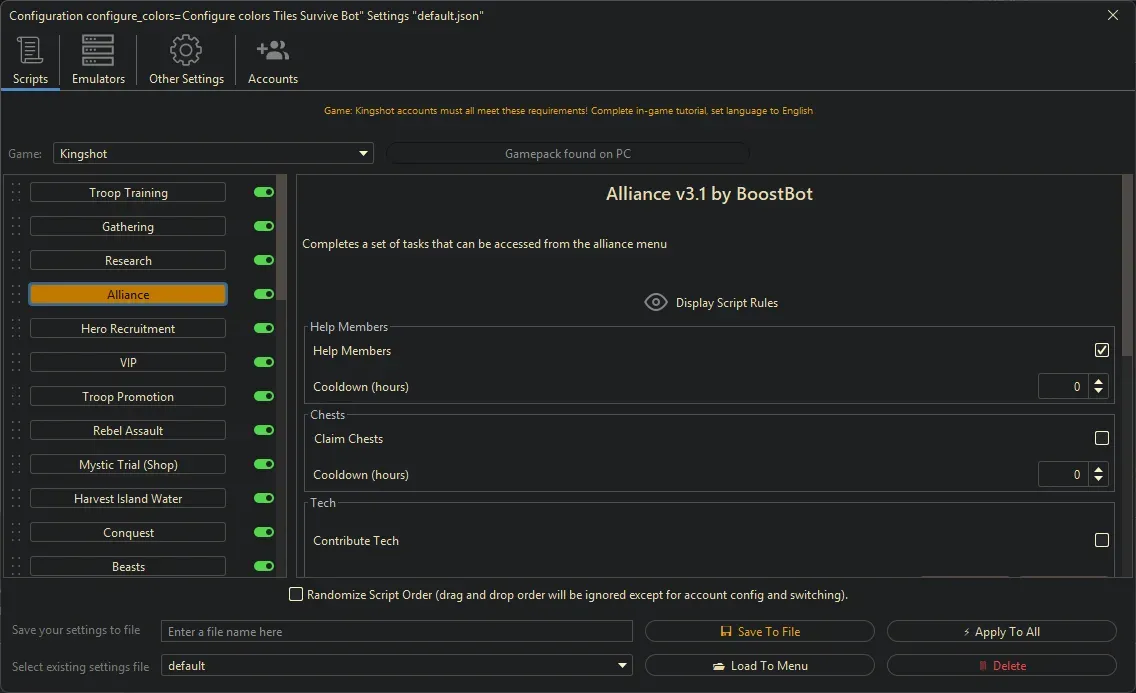Screen dimensions: 1136x693
Task: Click the drag handle beside VIP
Action: pos(16,363)
